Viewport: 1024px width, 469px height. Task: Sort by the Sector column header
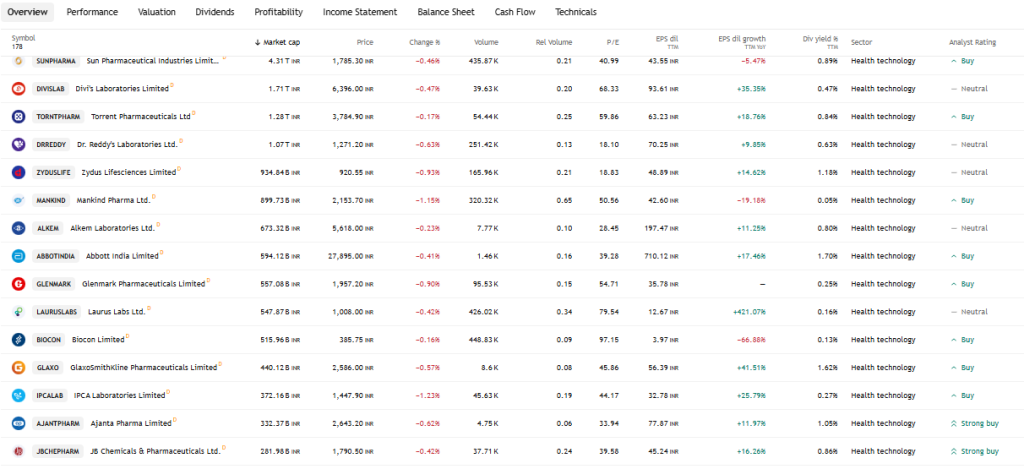pos(861,42)
